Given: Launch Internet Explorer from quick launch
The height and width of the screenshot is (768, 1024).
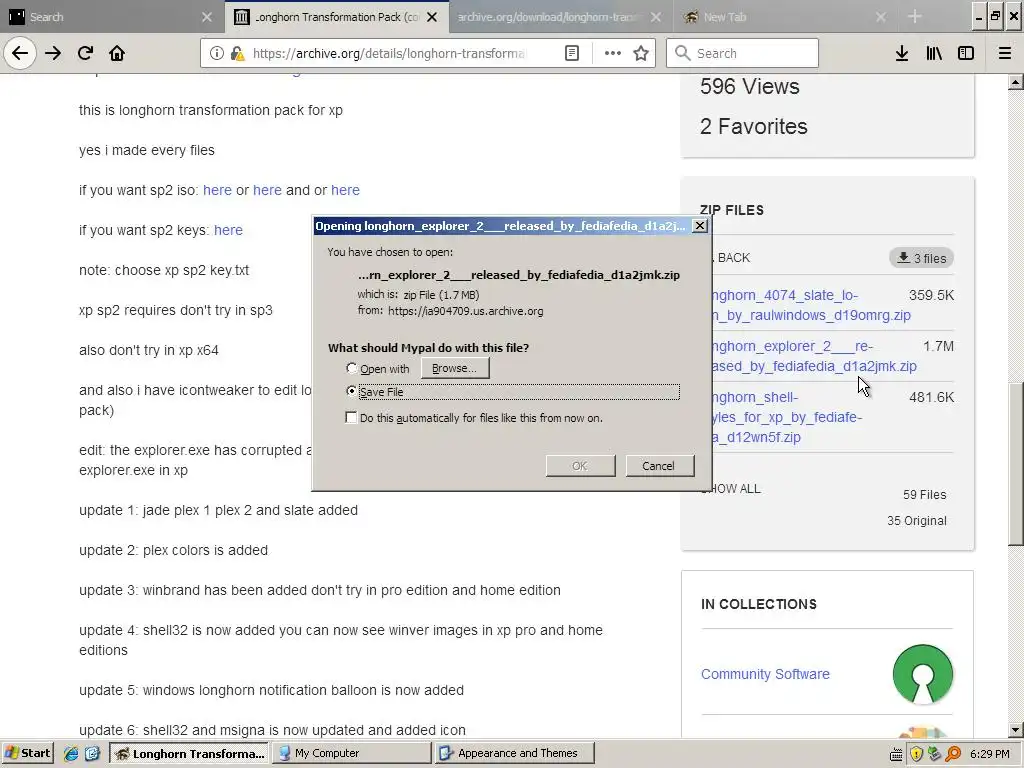Looking at the screenshot, I should tap(71, 754).
